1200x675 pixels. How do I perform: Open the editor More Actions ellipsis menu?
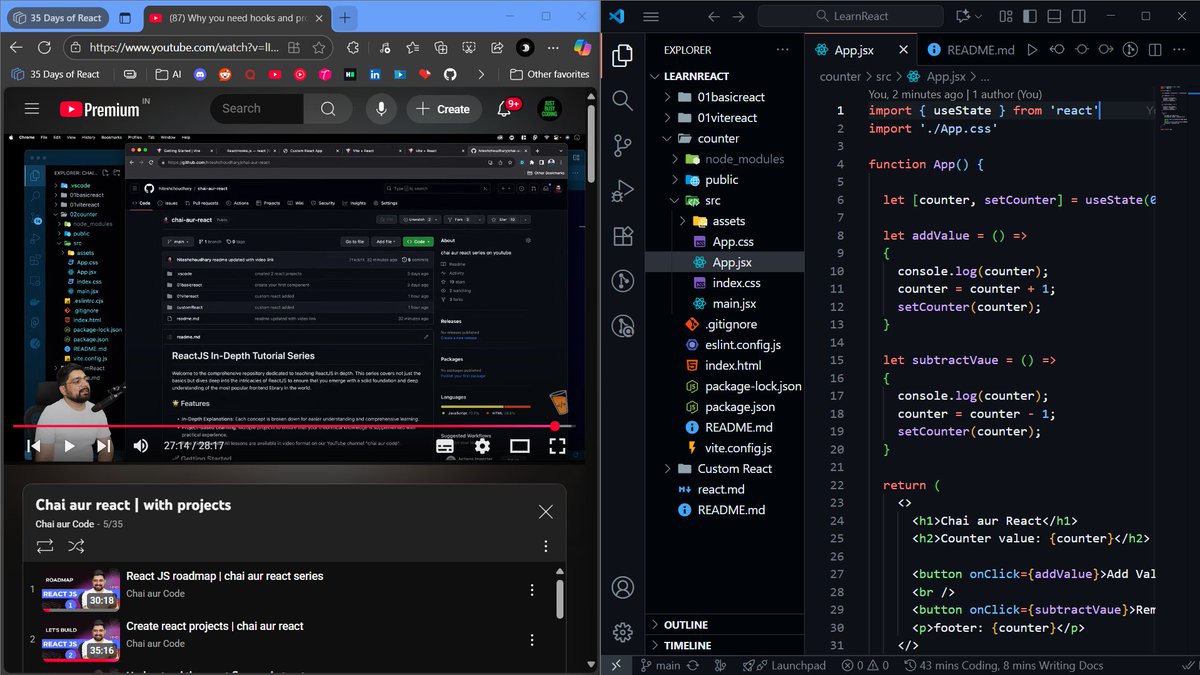click(1181, 49)
